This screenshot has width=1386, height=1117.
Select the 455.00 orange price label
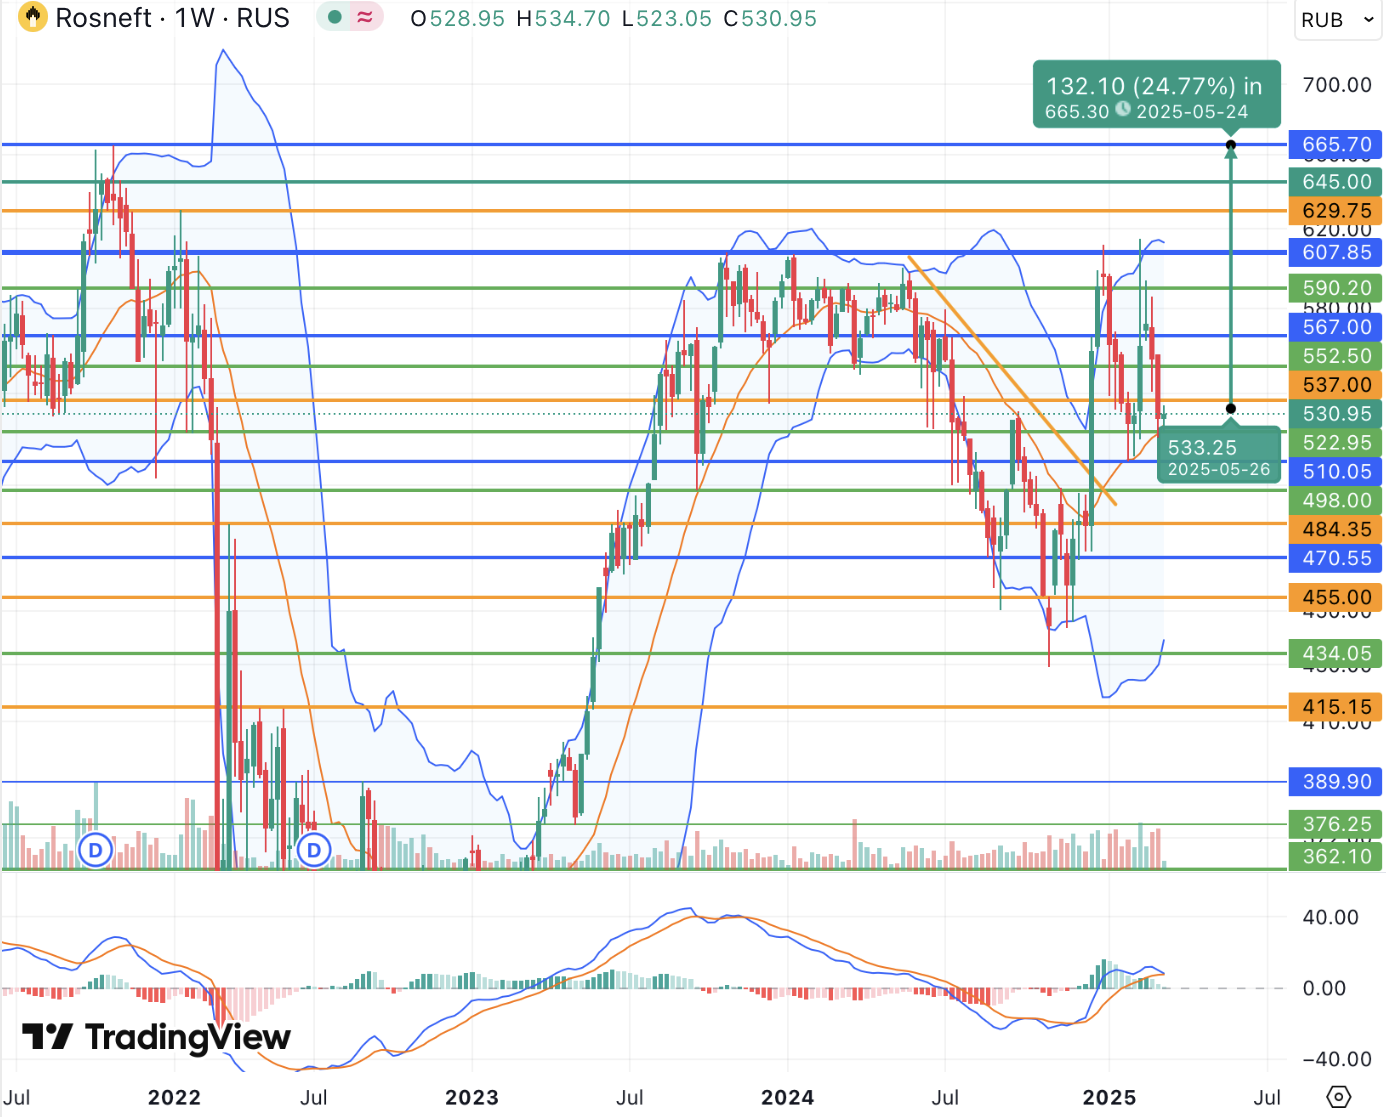(x=1336, y=598)
